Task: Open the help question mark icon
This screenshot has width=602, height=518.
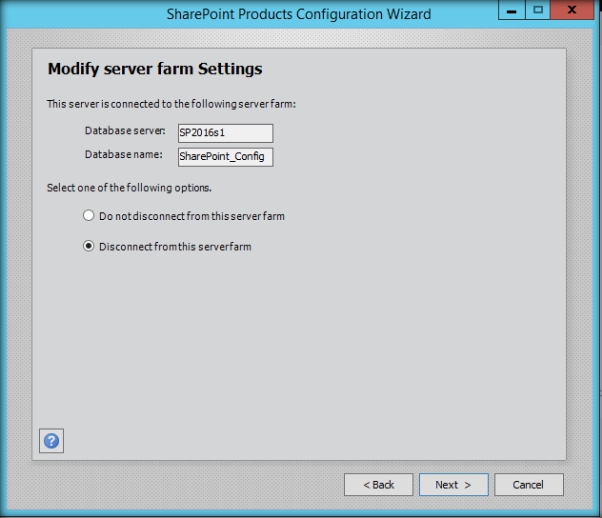Action: pyautogui.click(x=51, y=440)
